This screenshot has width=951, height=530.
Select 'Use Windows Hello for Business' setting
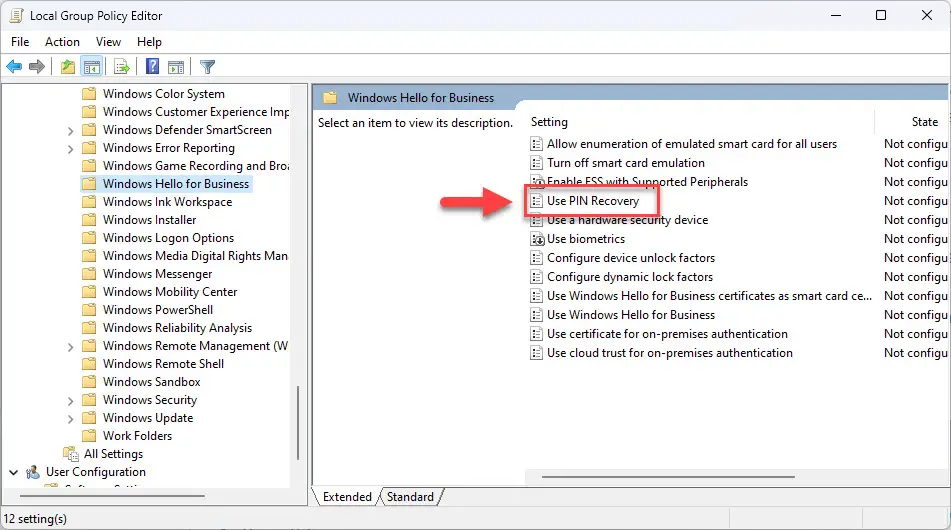631,315
